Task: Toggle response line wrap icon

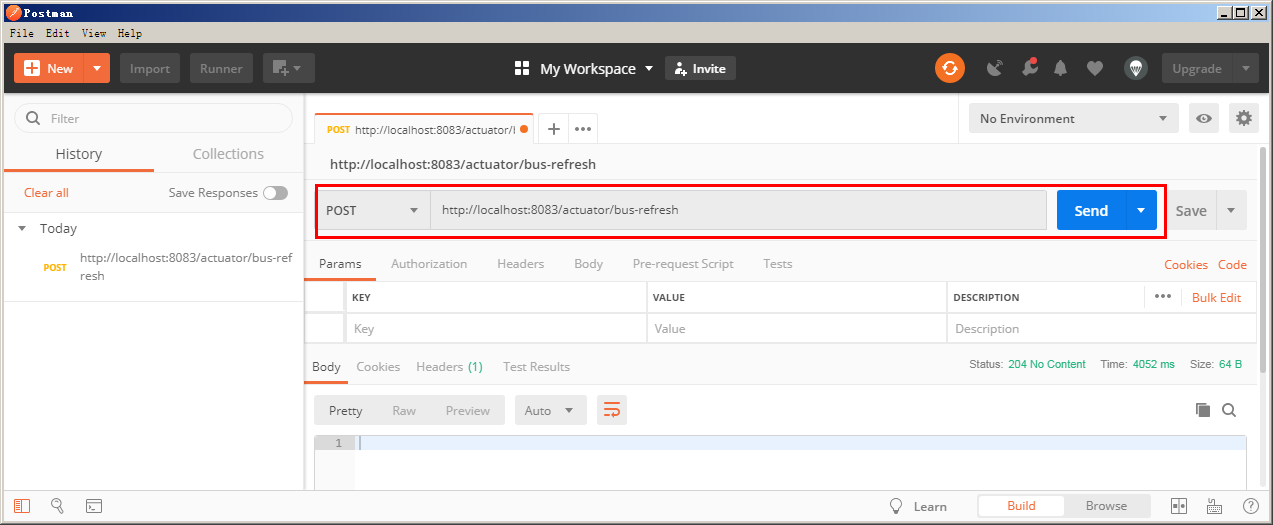Action: pos(612,410)
